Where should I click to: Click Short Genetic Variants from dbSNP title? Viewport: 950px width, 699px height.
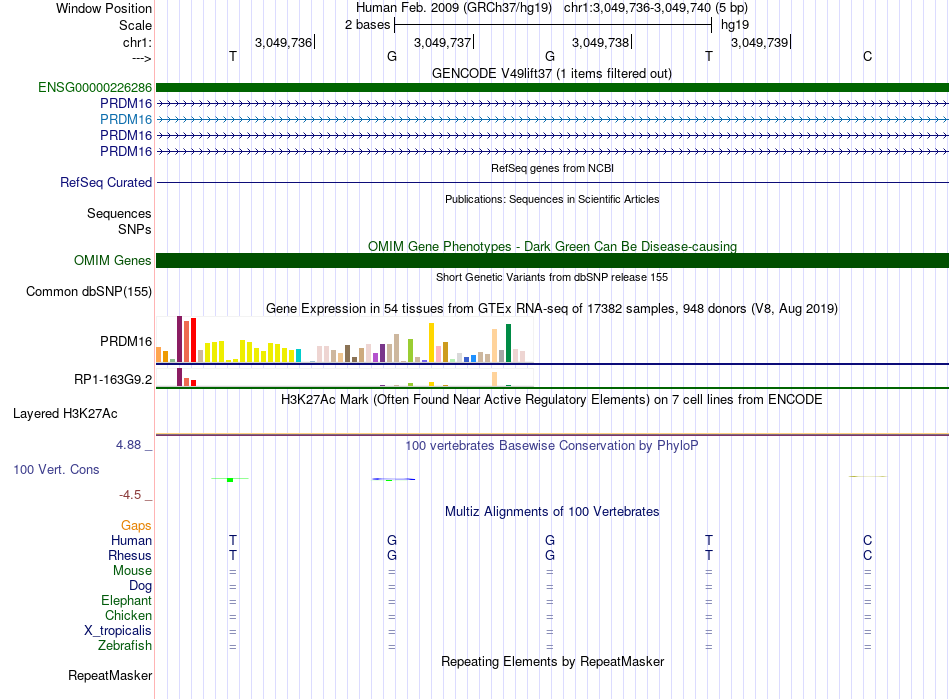tap(552, 277)
